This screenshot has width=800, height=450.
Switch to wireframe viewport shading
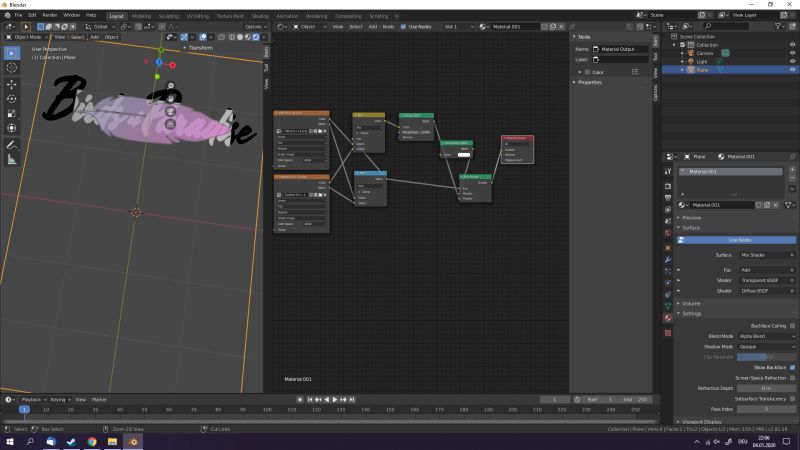(x=232, y=37)
